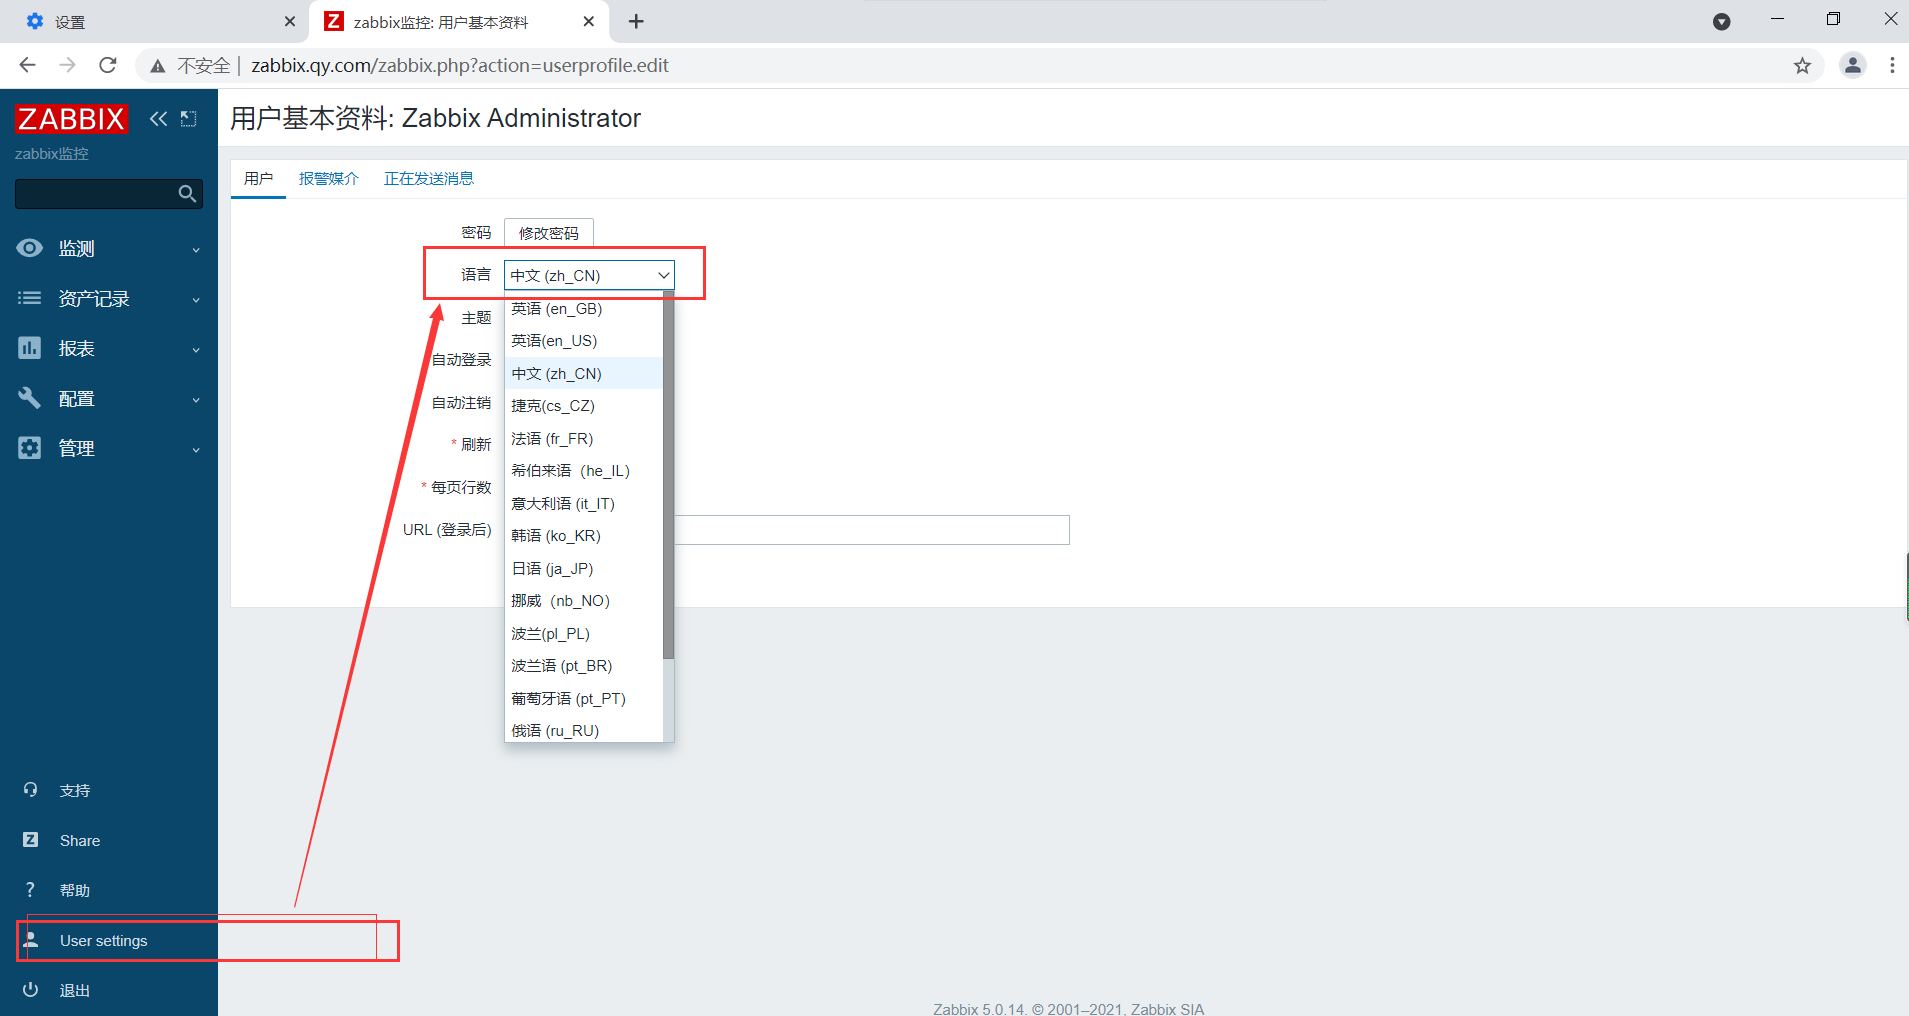This screenshot has height=1016, width=1909.
Task: Choose 法语 (fr_FR) language option
Action: coord(584,439)
